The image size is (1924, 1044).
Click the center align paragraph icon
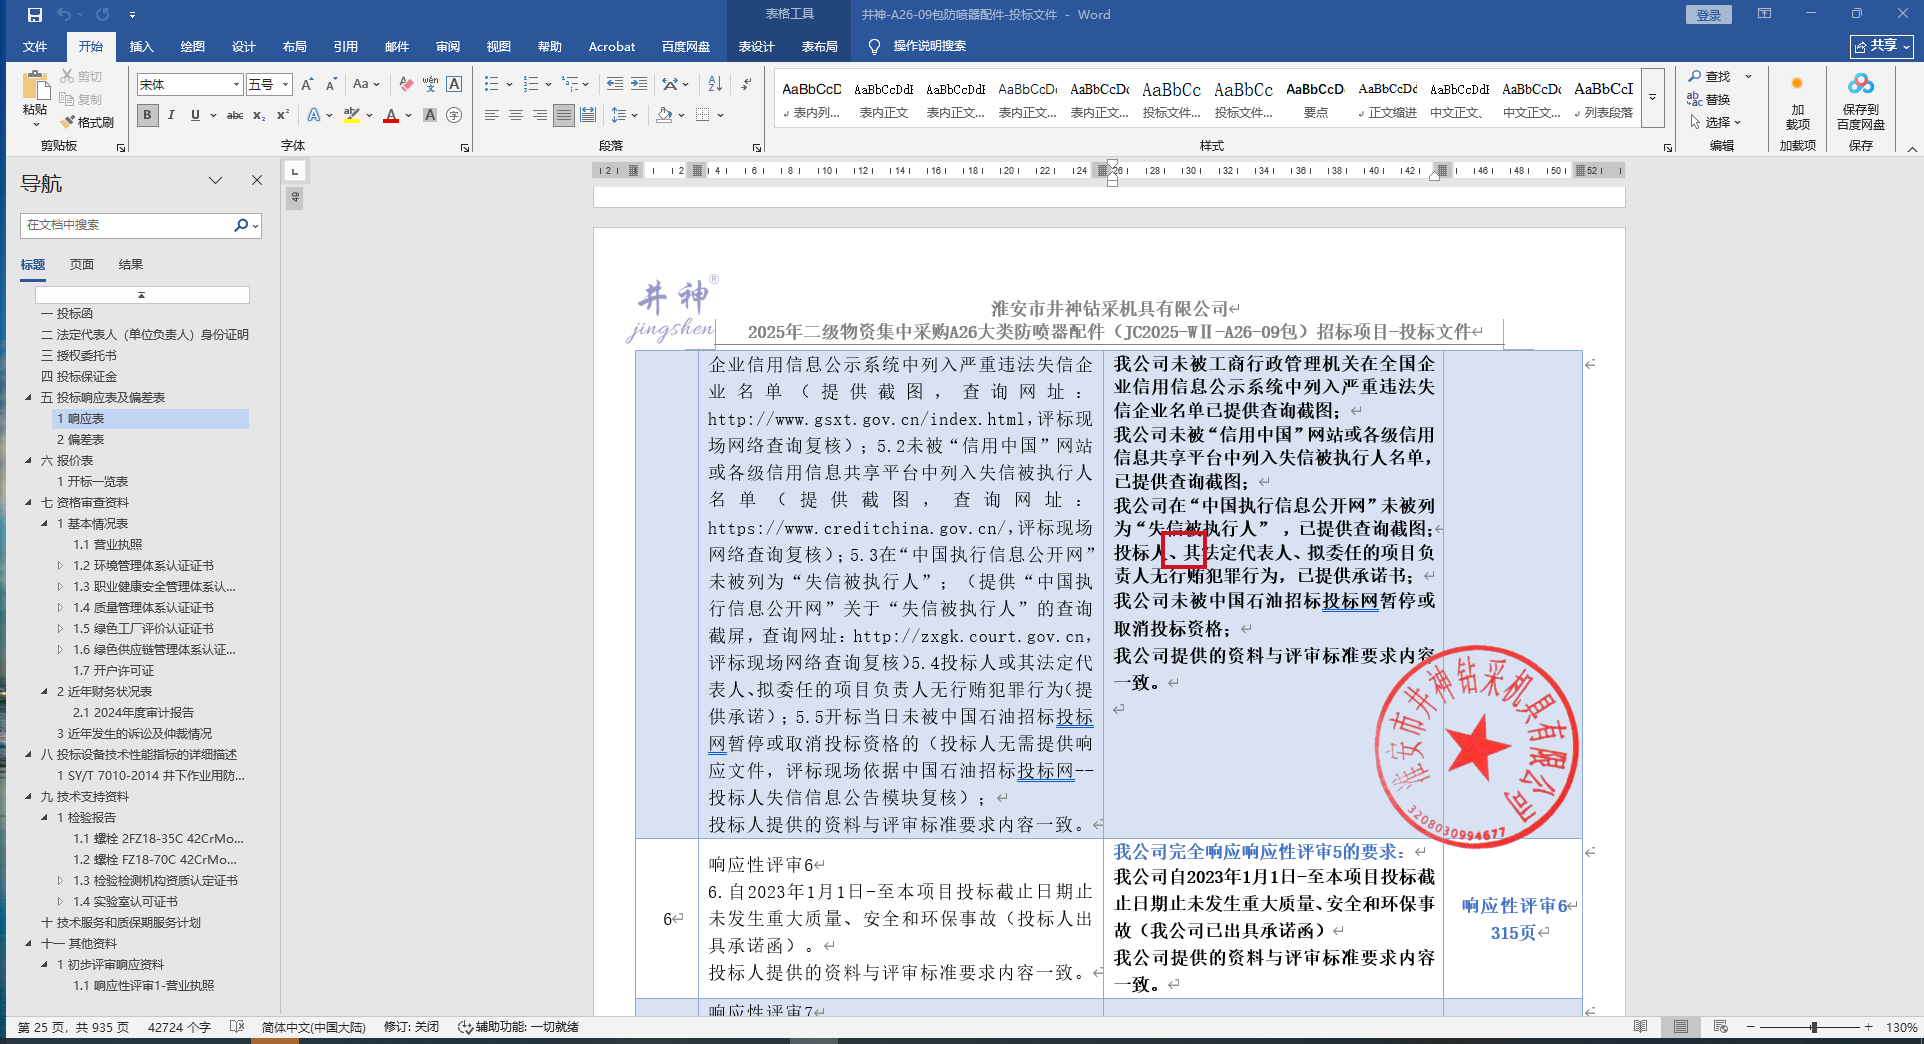point(516,115)
